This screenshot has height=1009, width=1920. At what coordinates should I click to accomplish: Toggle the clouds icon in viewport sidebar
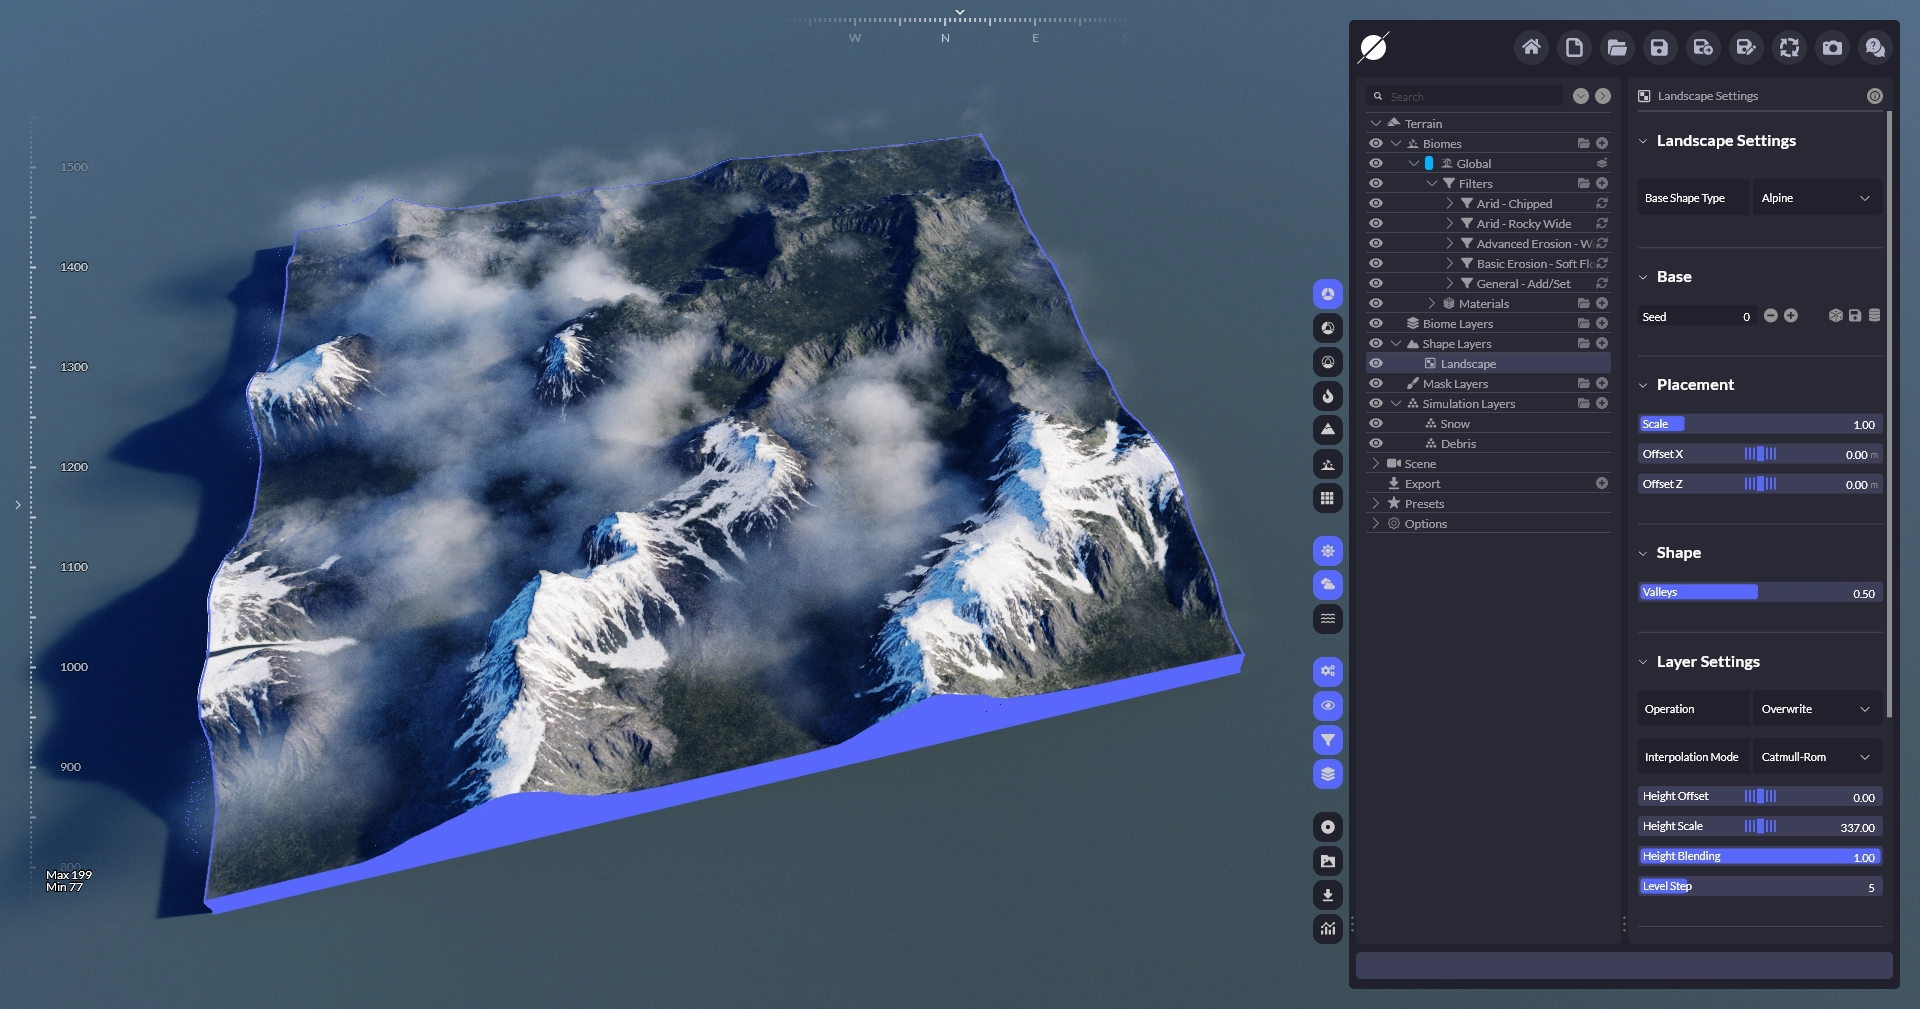coord(1327,584)
